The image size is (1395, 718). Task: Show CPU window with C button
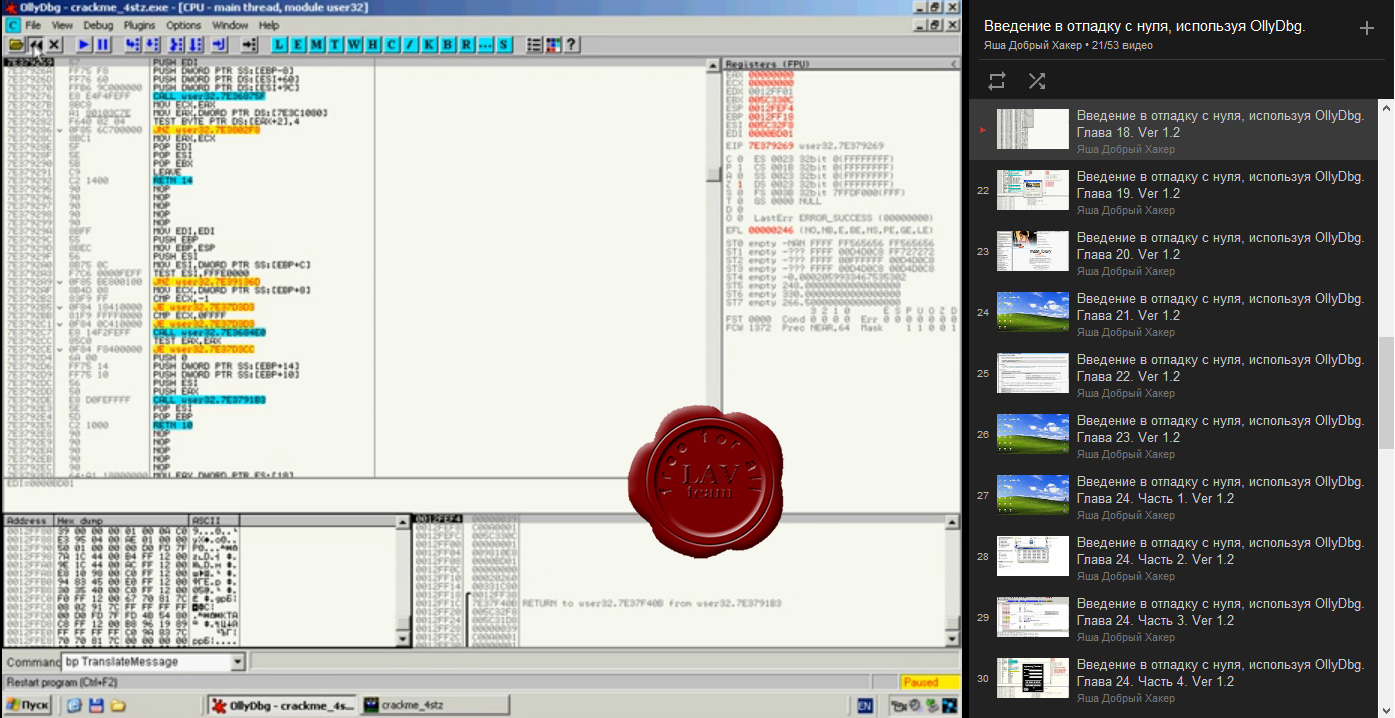click(x=391, y=44)
